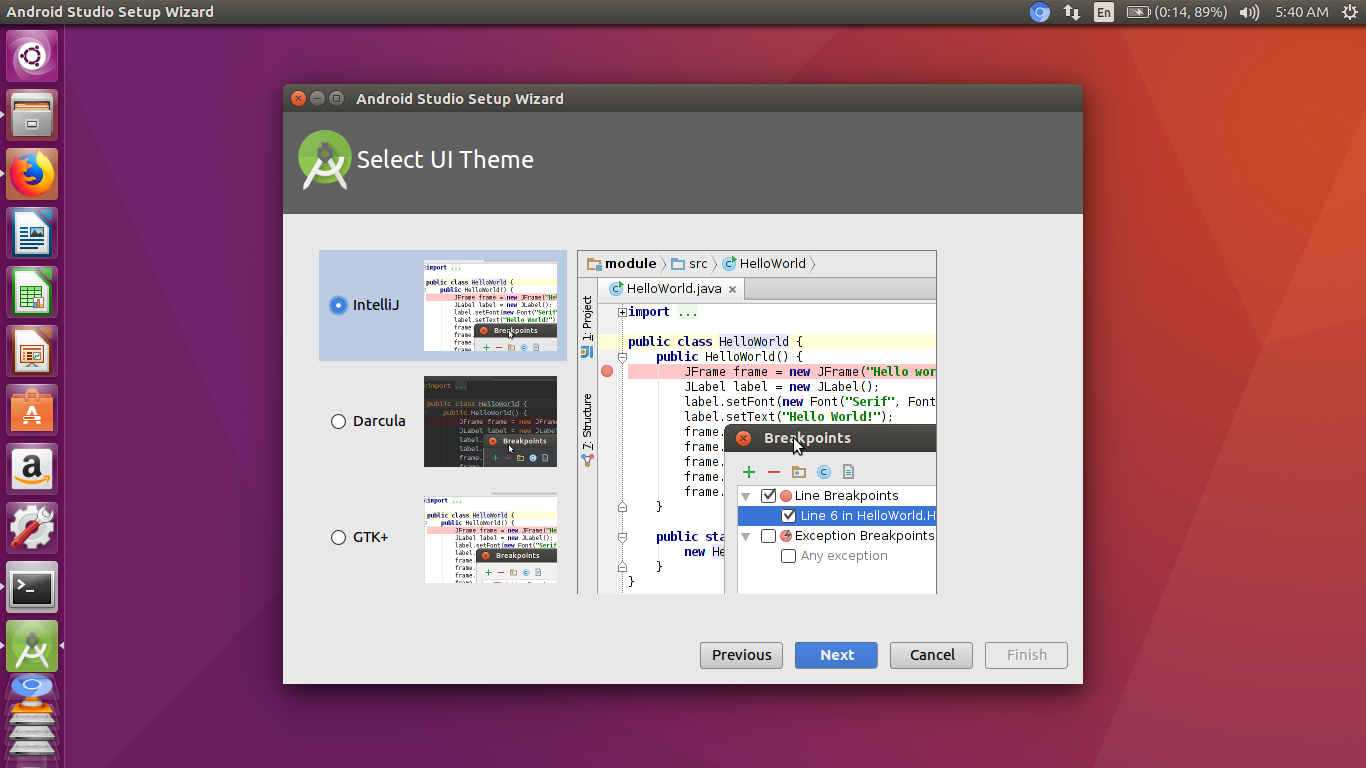Click the greyed-out Finish button
This screenshot has height=768, width=1366.
[x=1026, y=655]
